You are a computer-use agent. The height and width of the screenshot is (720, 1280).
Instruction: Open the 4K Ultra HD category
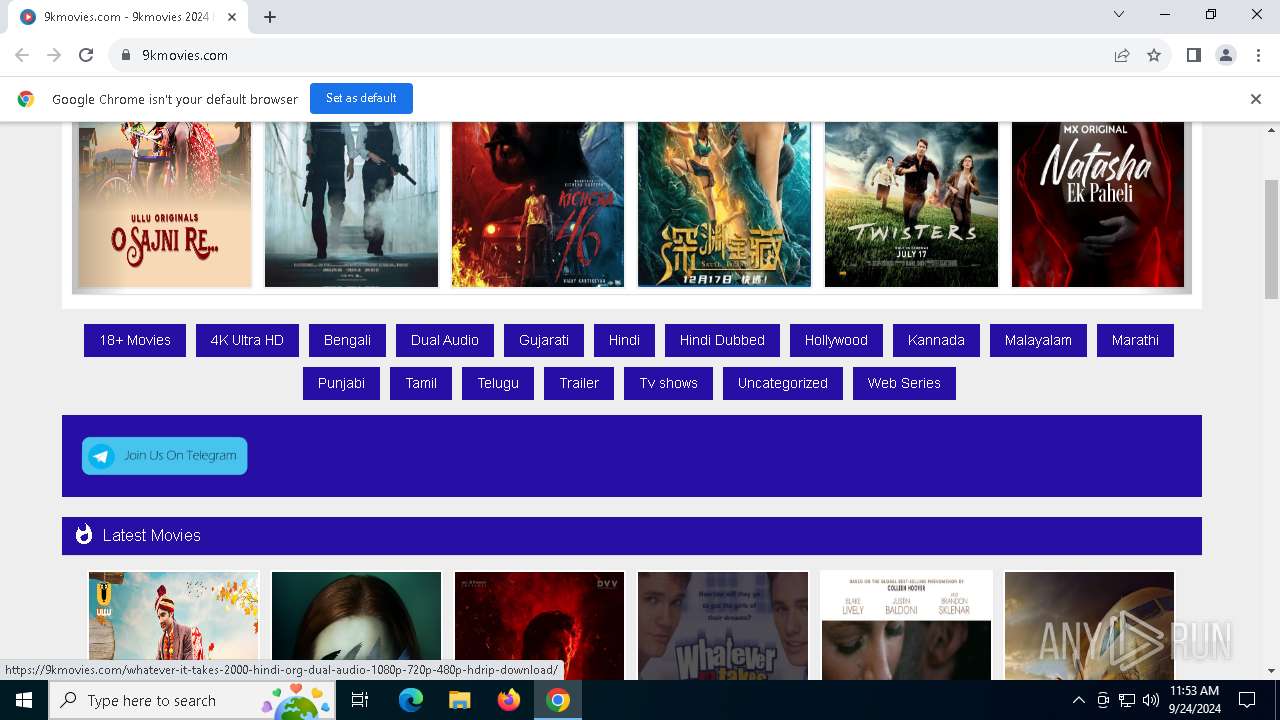[247, 340]
